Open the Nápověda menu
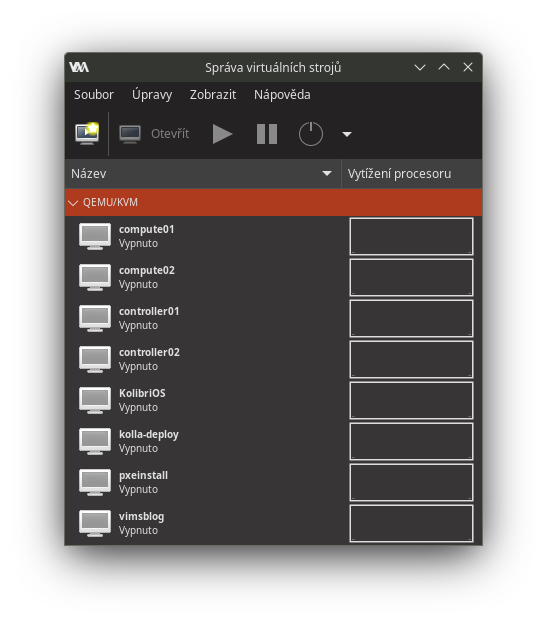 click(x=282, y=95)
